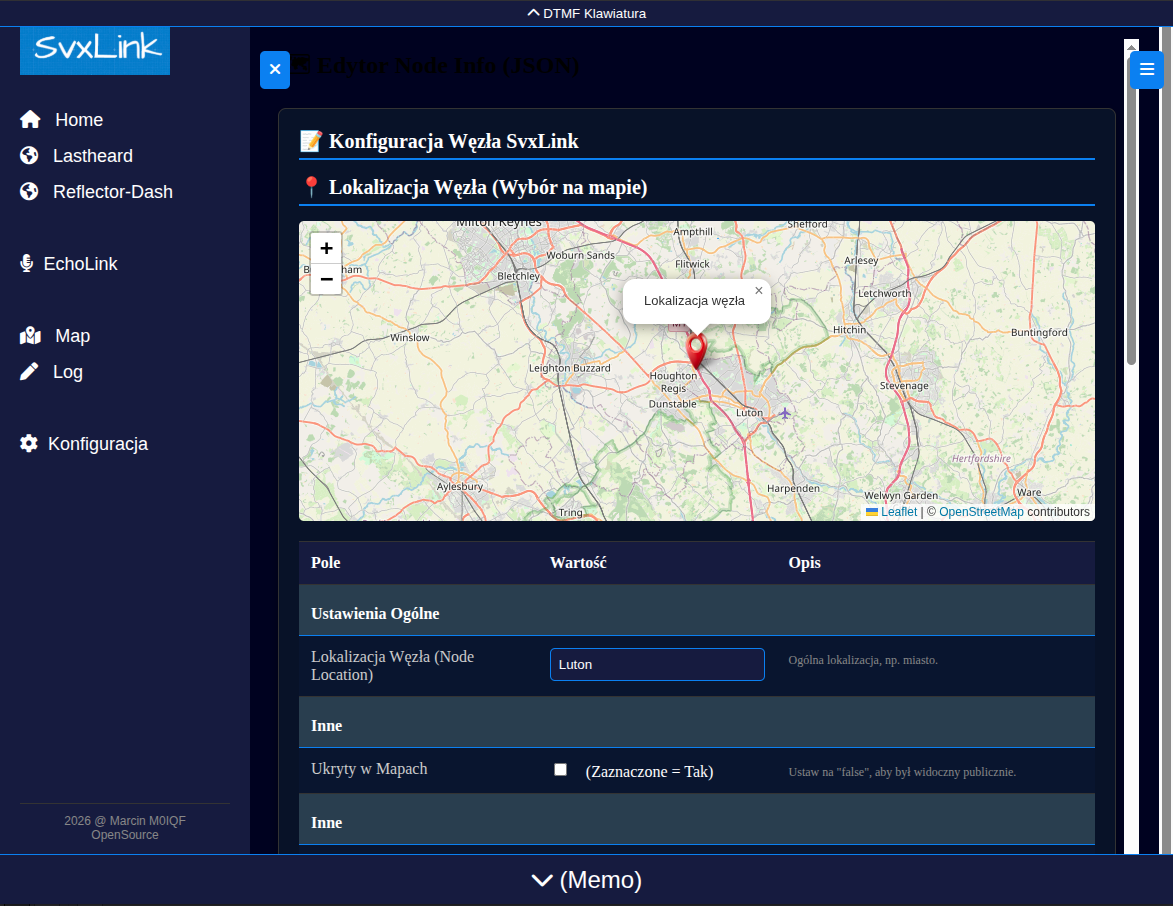Toggle the Ukryty w Mapach checkbox

click(x=560, y=770)
